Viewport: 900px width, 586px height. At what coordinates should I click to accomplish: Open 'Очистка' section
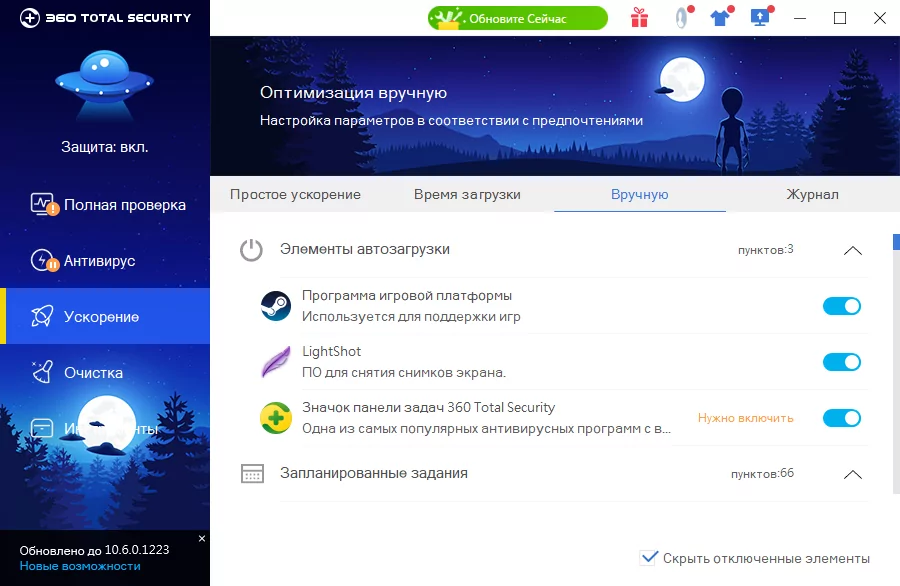105,372
